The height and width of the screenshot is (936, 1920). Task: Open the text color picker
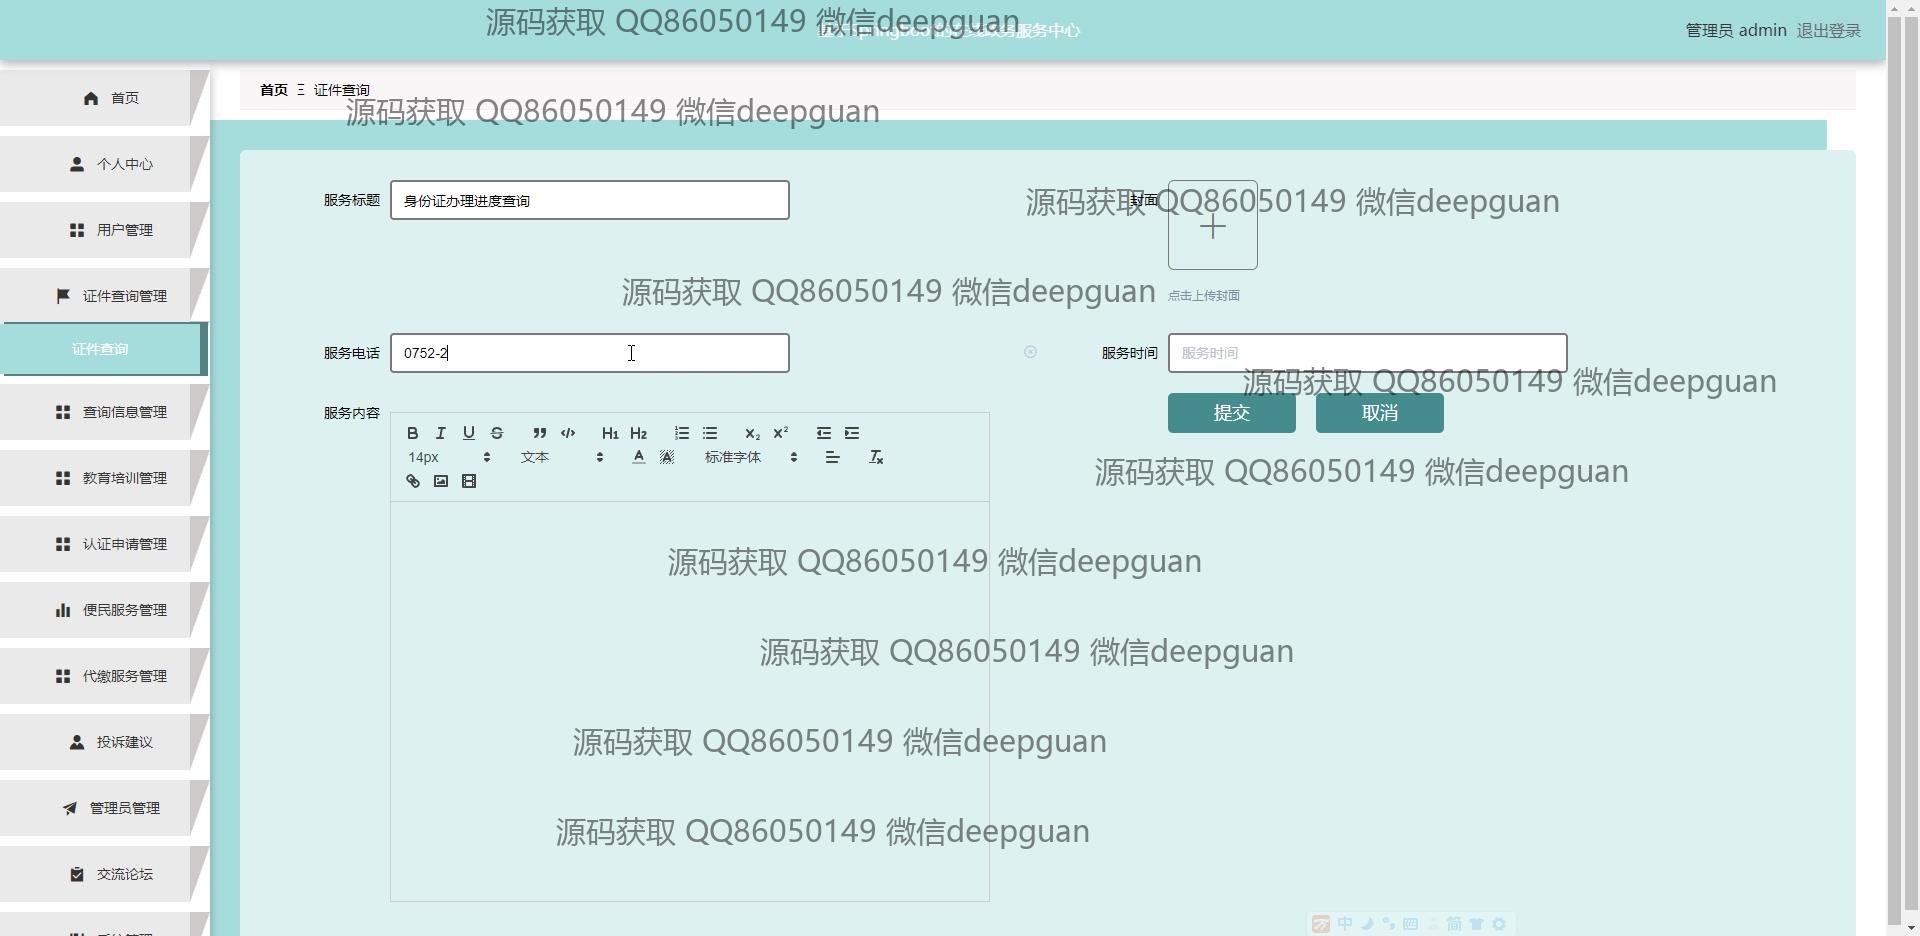(x=638, y=457)
